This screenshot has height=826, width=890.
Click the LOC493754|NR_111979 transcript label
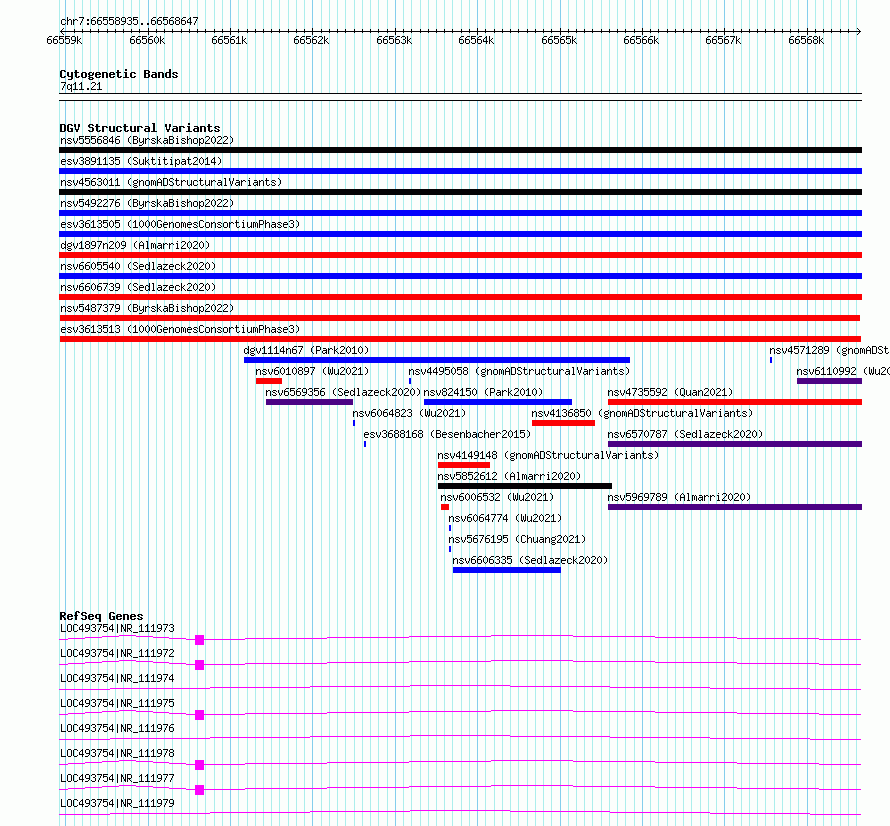[x=117, y=803]
